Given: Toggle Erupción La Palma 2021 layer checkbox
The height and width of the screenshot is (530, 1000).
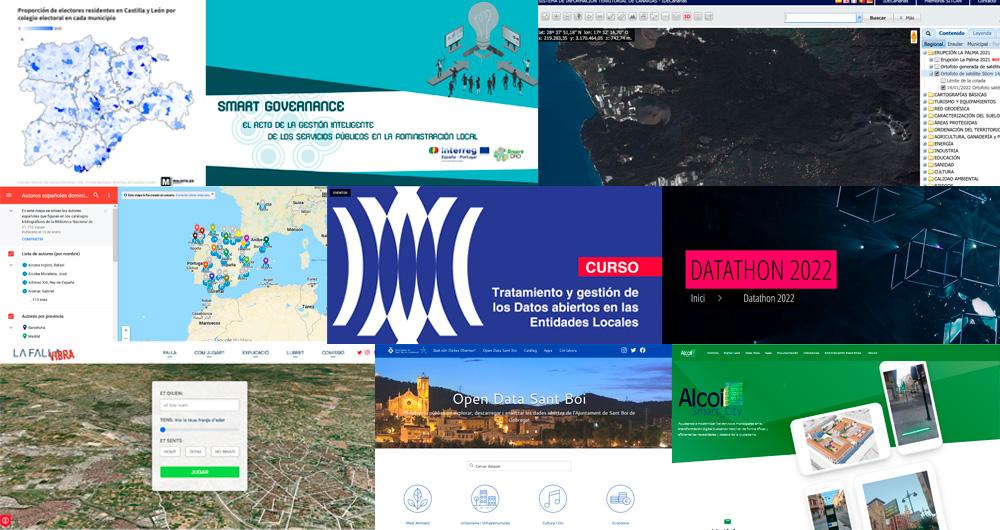Looking at the screenshot, I should pyautogui.click(x=937, y=60).
